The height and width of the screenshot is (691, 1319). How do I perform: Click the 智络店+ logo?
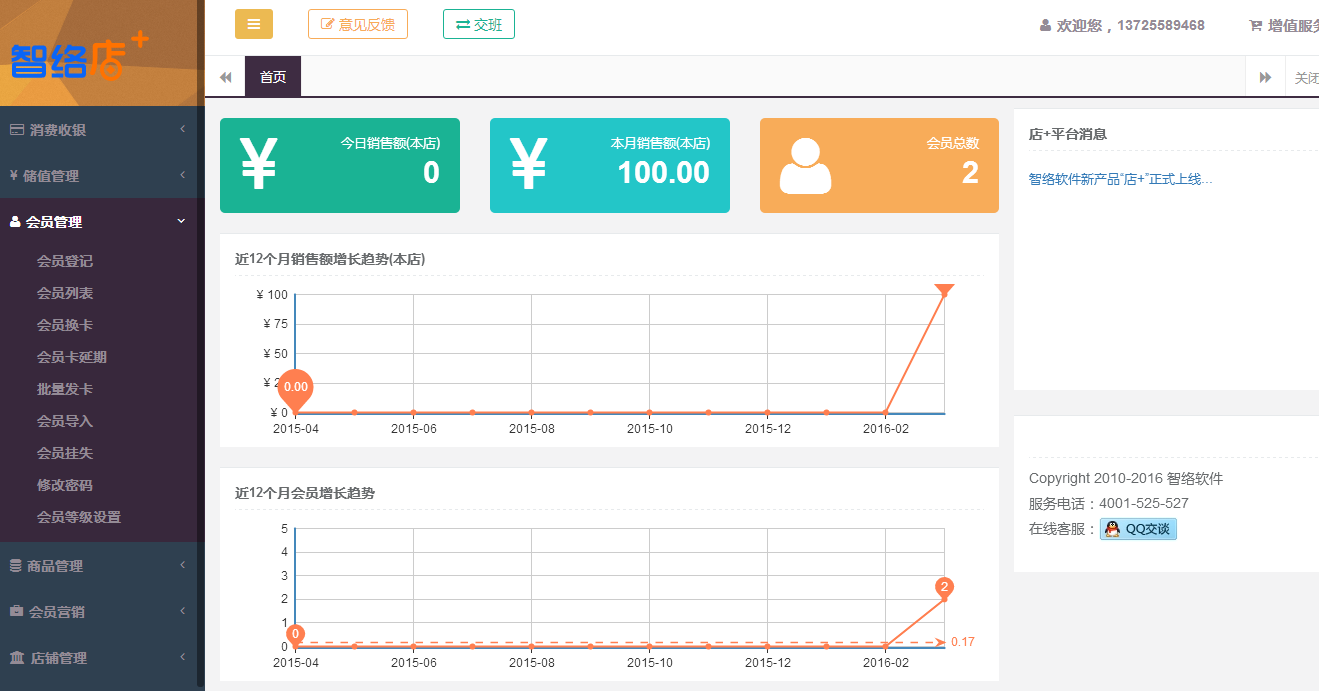coord(80,57)
